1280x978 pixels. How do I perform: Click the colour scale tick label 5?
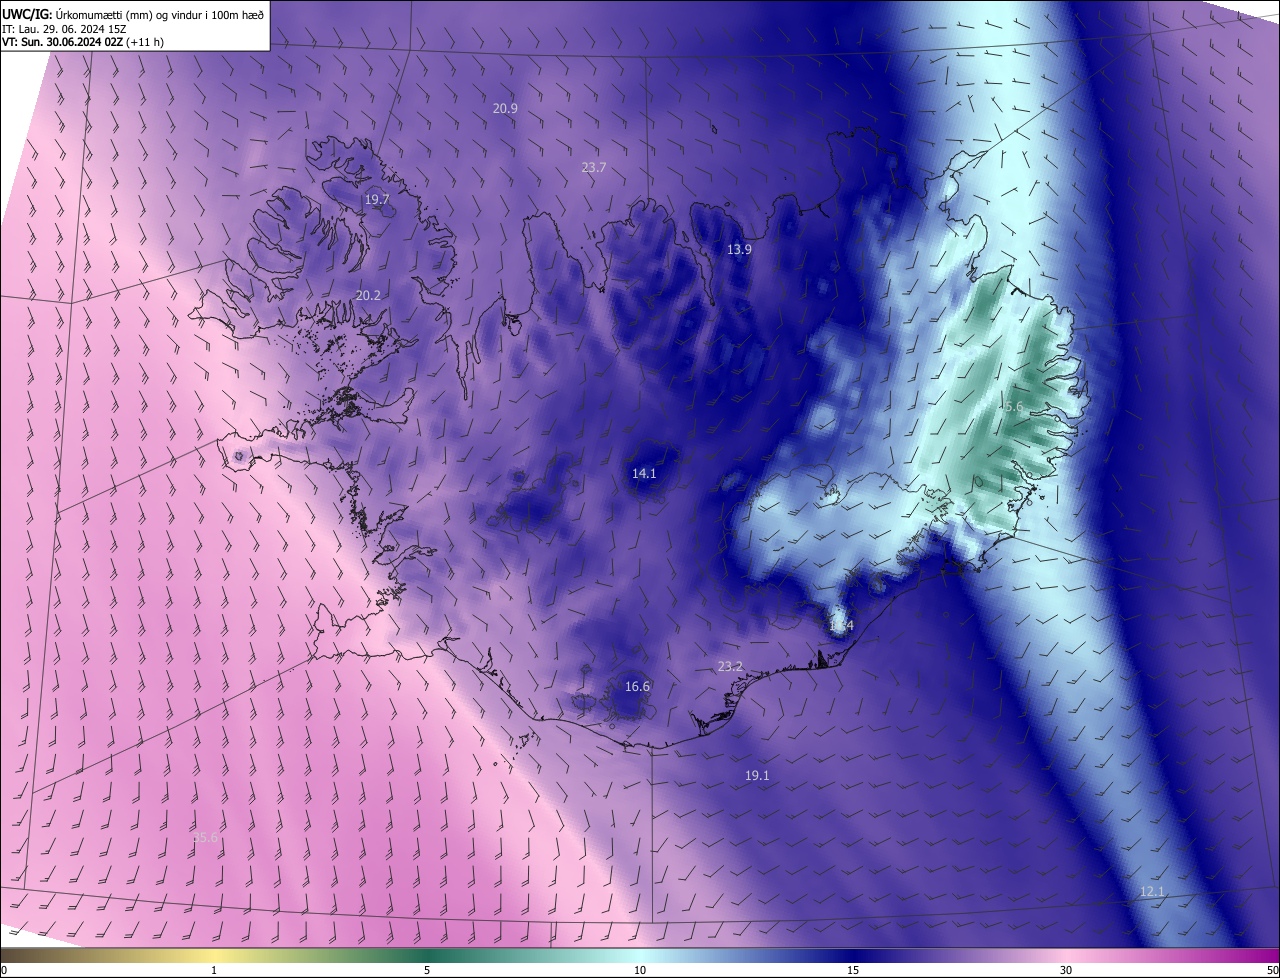tap(427, 970)
